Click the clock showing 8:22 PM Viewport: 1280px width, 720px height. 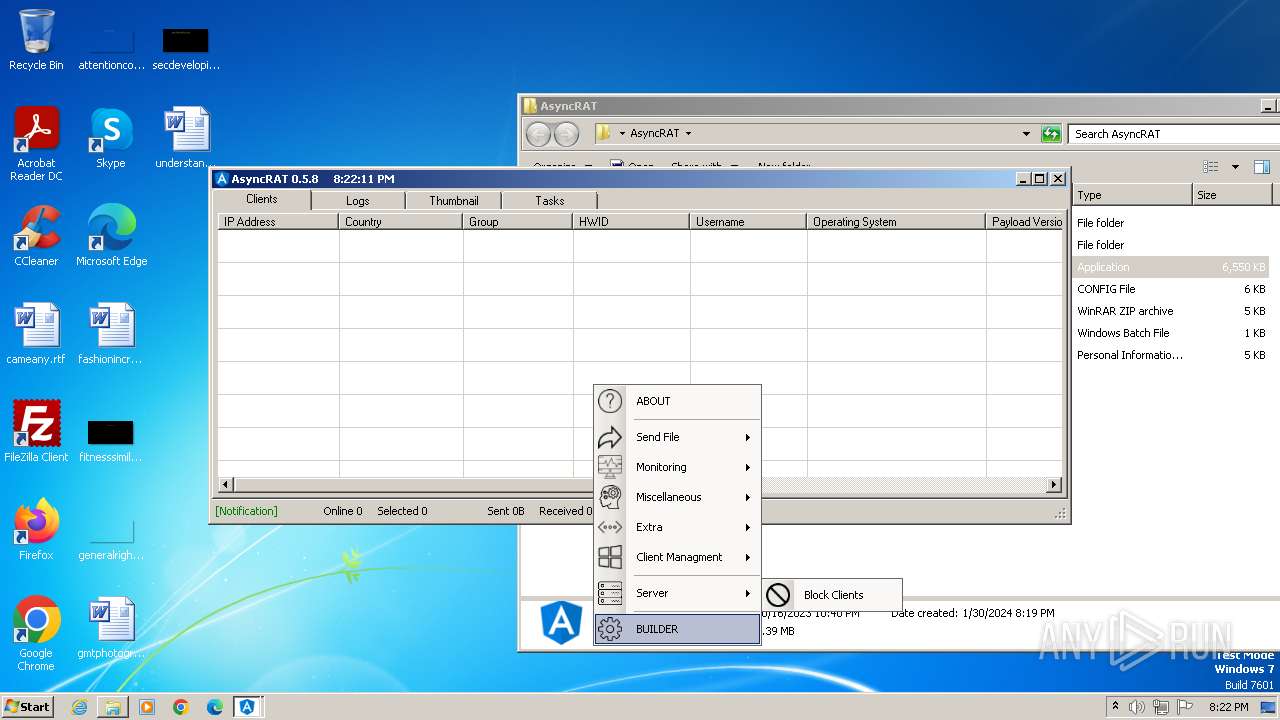[x=1228, y=707]
